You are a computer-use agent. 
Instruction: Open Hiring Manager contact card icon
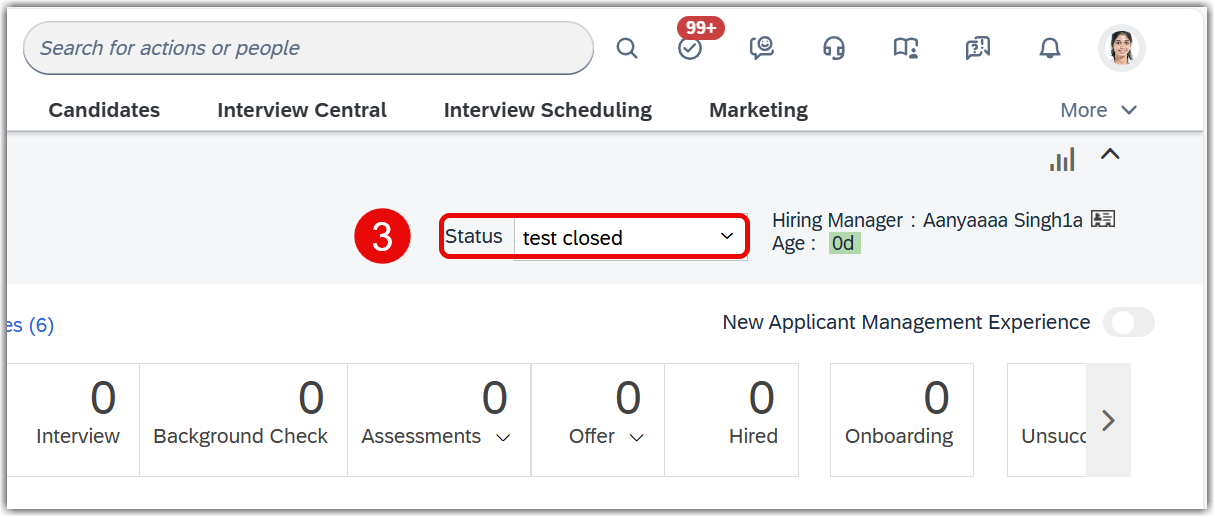[x=1103, y=219]
